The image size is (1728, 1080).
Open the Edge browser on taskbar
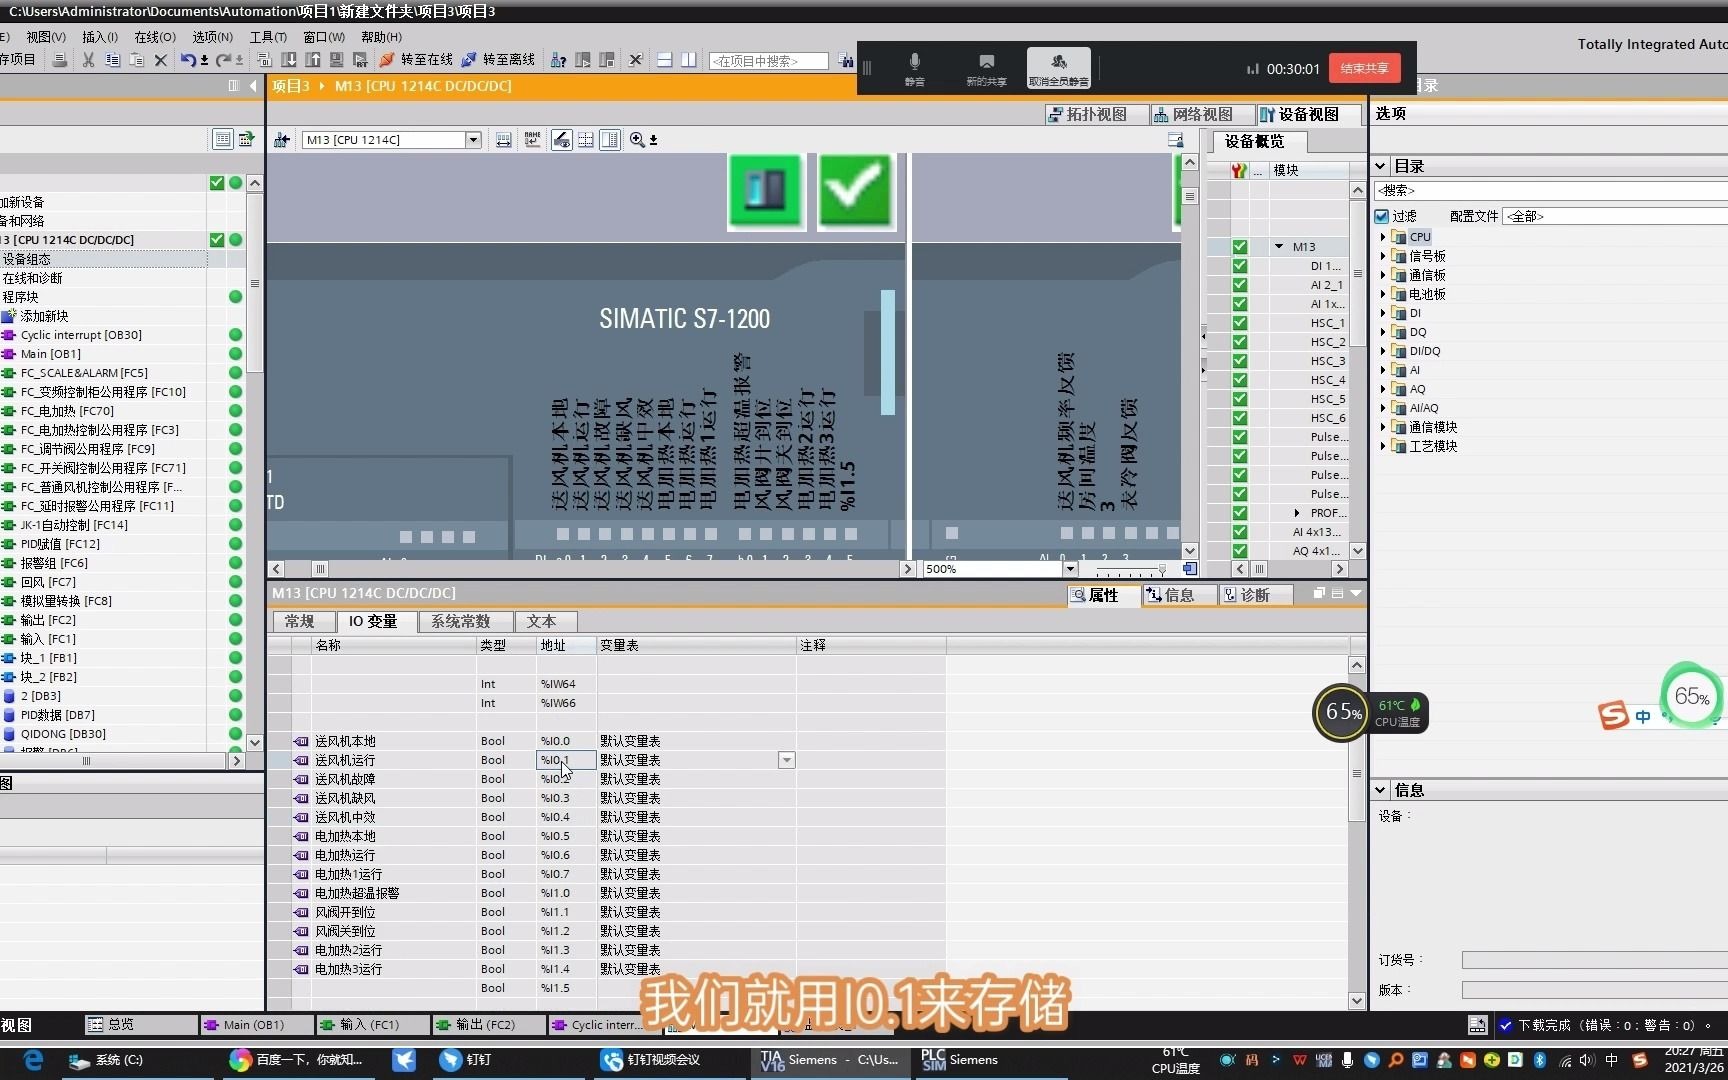tap(33, 1060)
